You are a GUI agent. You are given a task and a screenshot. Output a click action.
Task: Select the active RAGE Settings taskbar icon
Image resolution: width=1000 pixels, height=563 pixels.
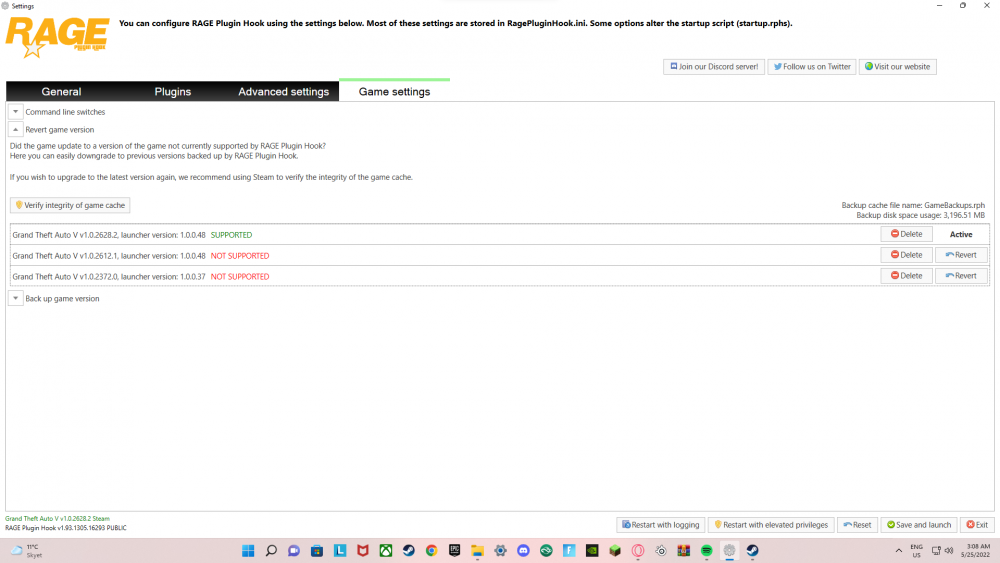click(x=730, y=551)
